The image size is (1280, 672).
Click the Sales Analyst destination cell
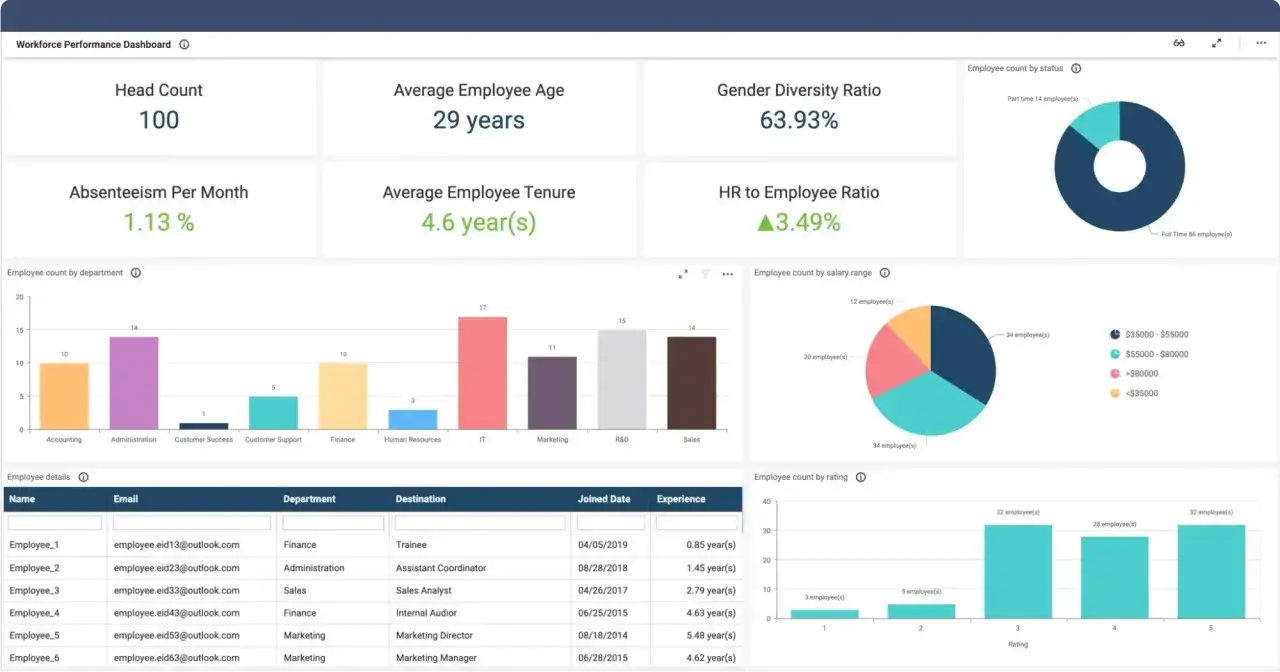click(480, 591)
